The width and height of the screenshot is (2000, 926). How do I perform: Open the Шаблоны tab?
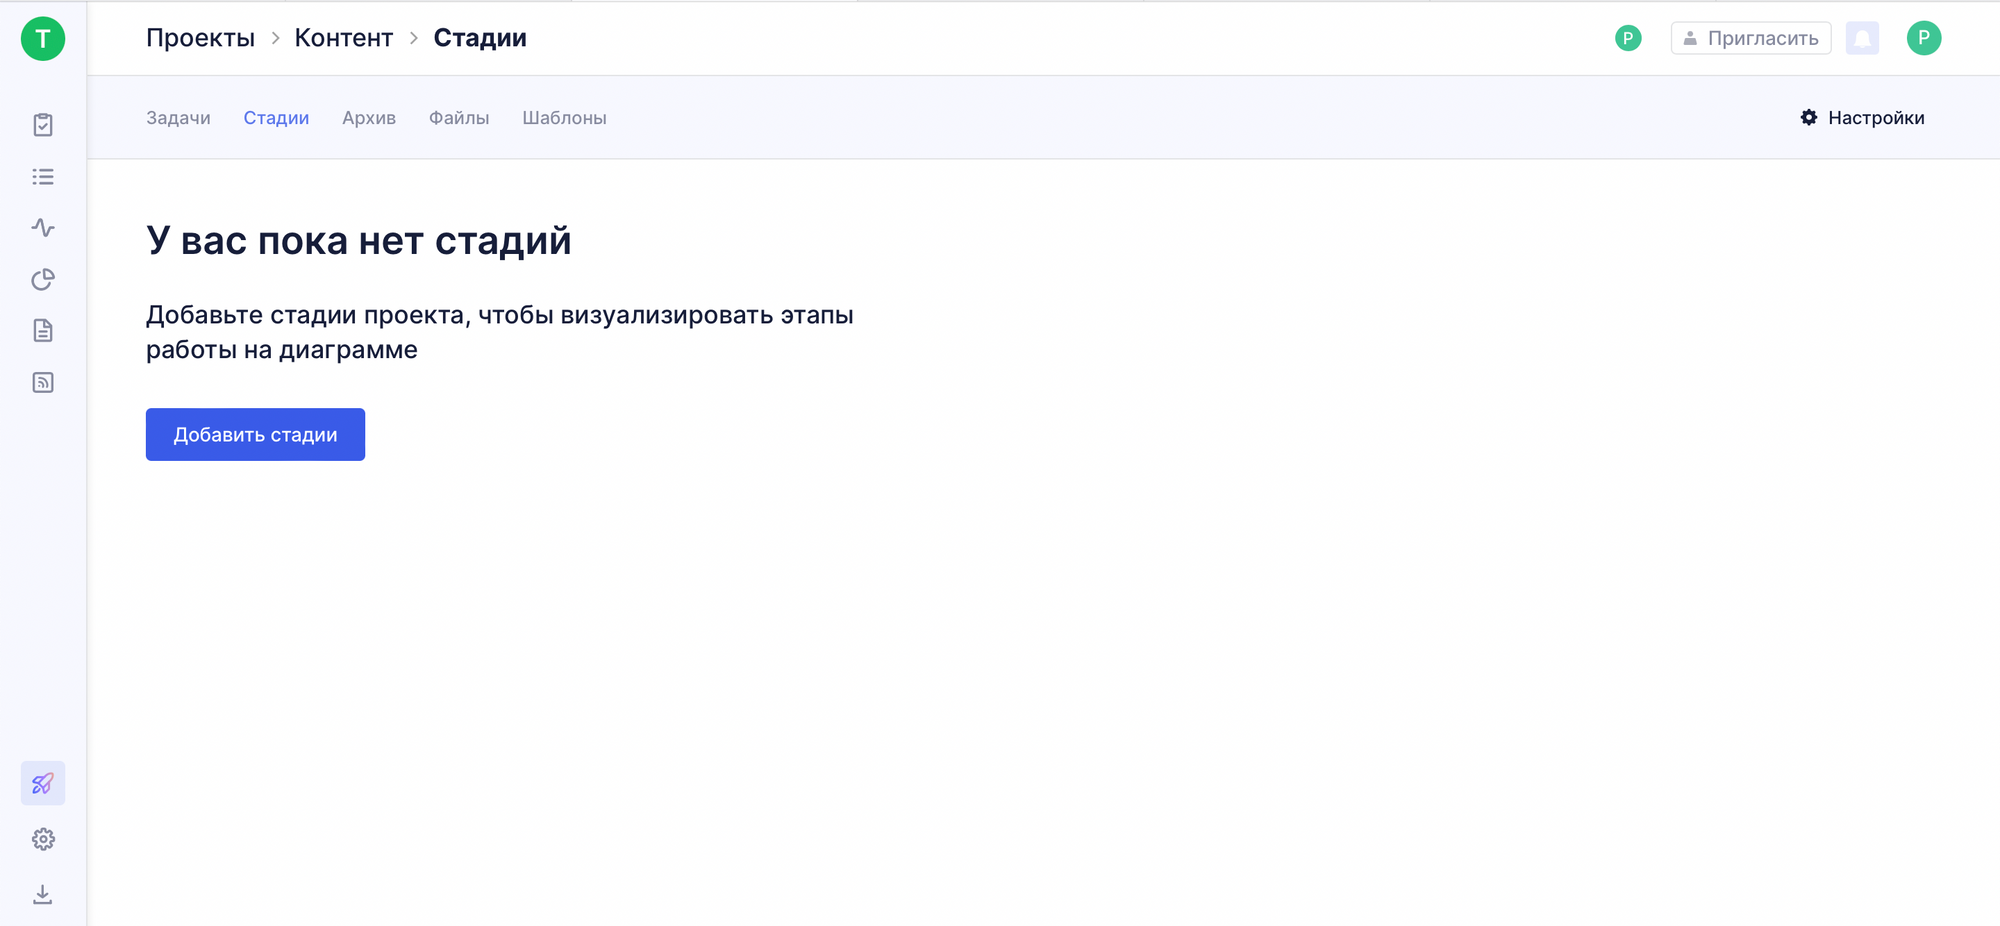(x=564, y=118)
